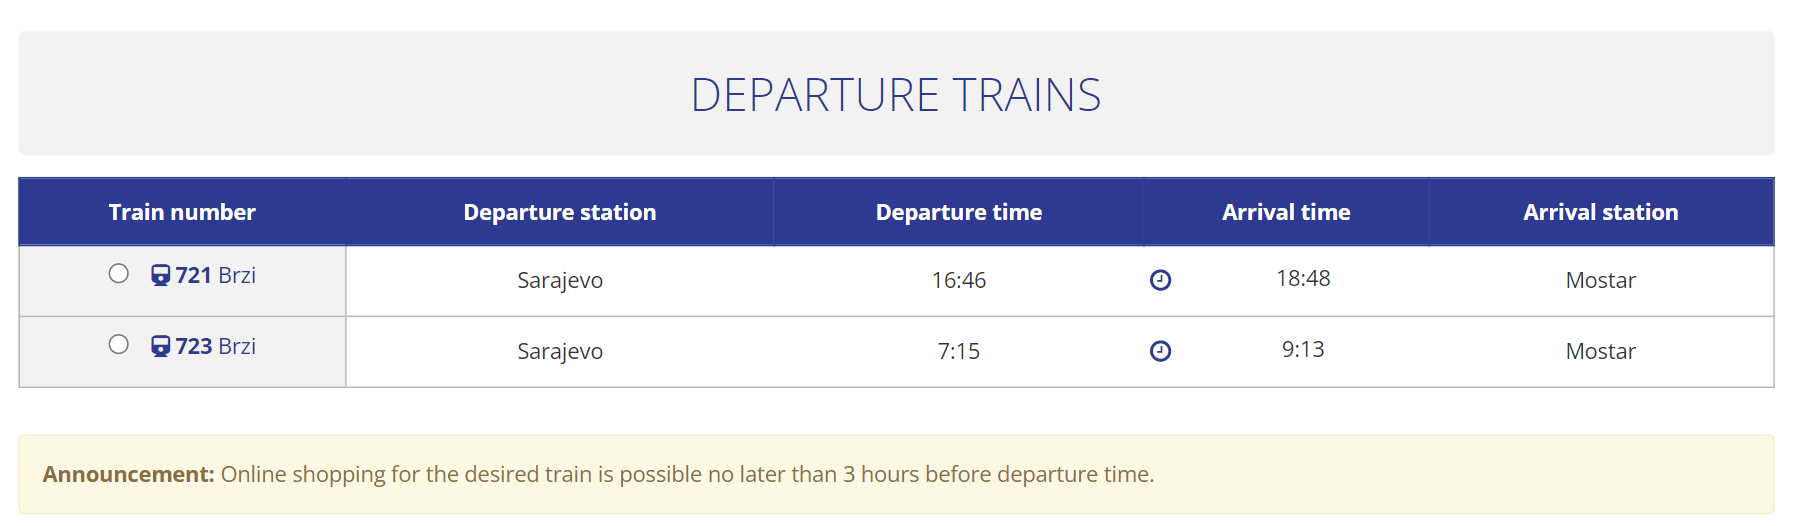
Task: Select the radio button for train 721
Action: pyautogui.click(x=119, y=274)
